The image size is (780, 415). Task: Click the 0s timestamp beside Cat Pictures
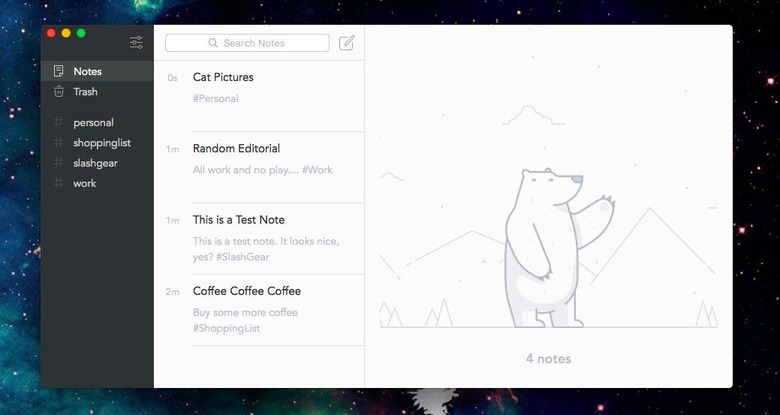[x=173, y=78]
